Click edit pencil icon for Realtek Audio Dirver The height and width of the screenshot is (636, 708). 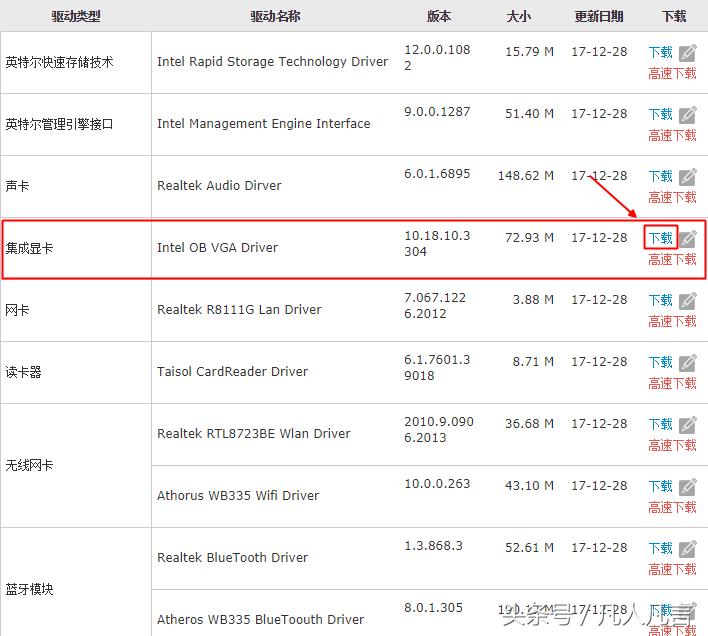[x=688, y=176]
